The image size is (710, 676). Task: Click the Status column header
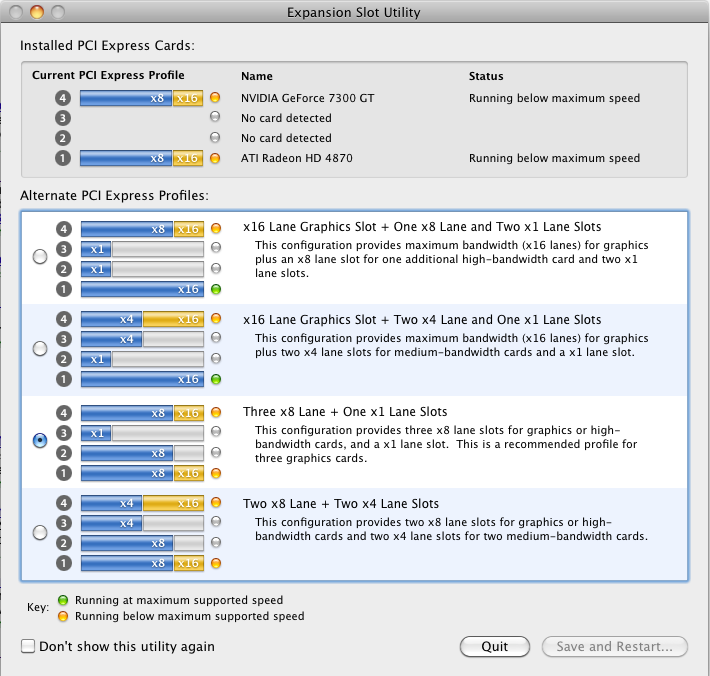[x=486, y=76]
